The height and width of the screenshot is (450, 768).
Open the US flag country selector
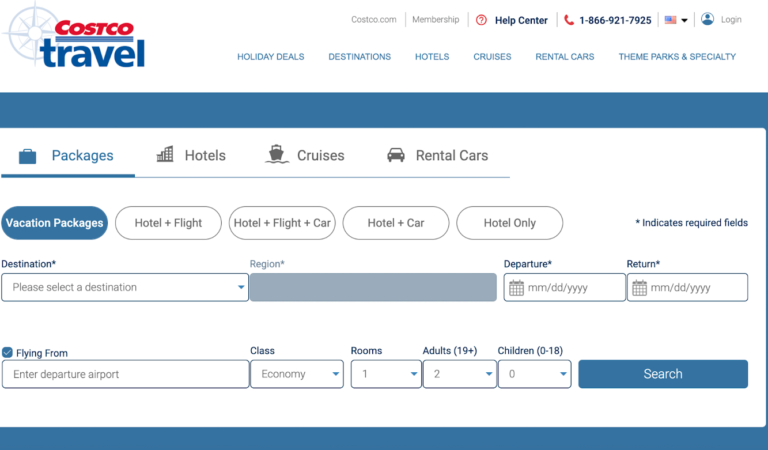pyautogui.click(x=676, y=20)
